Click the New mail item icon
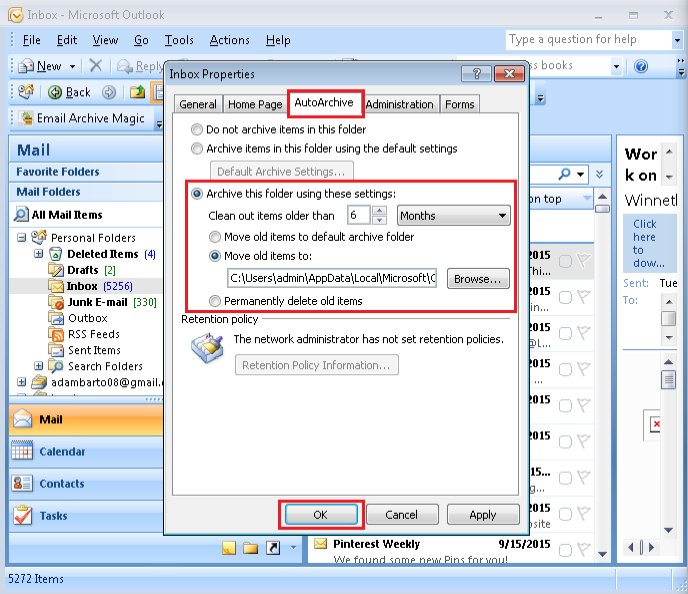688x594 pixels. click(x=26, y=66)
